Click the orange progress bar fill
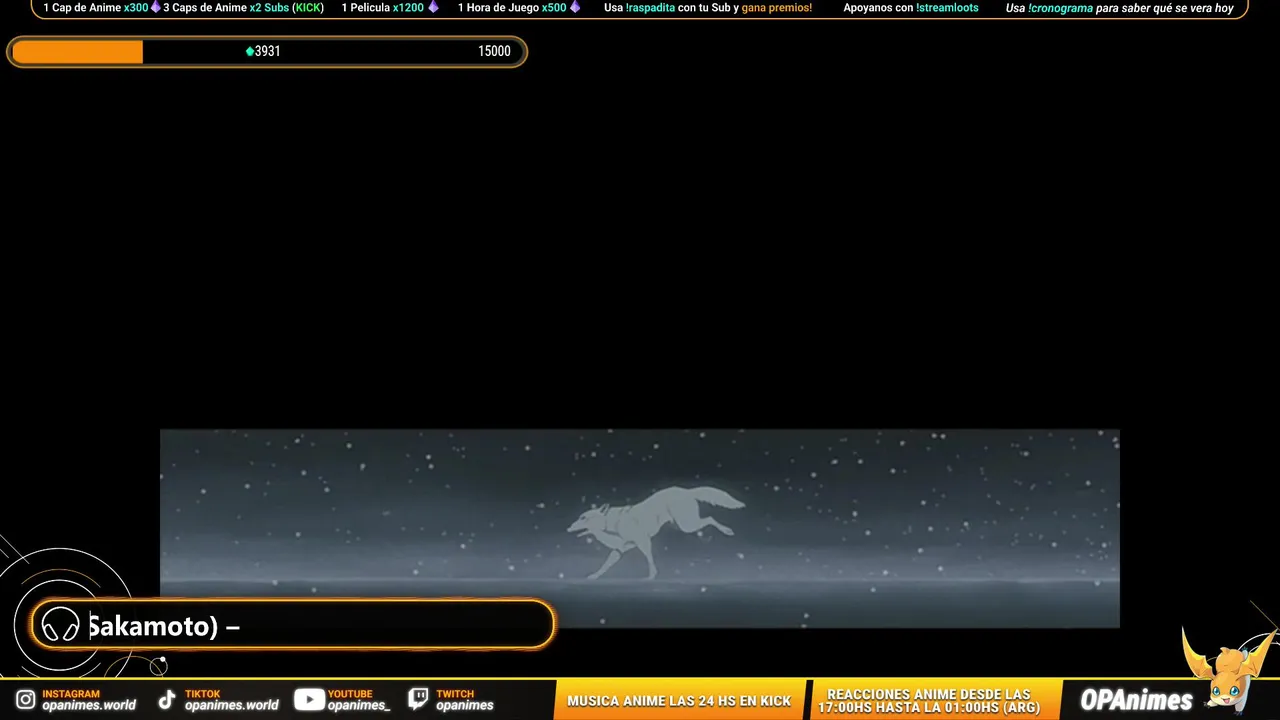Image resolution: width=1280 pixels, height=720 pixels. tap(77, 52)
